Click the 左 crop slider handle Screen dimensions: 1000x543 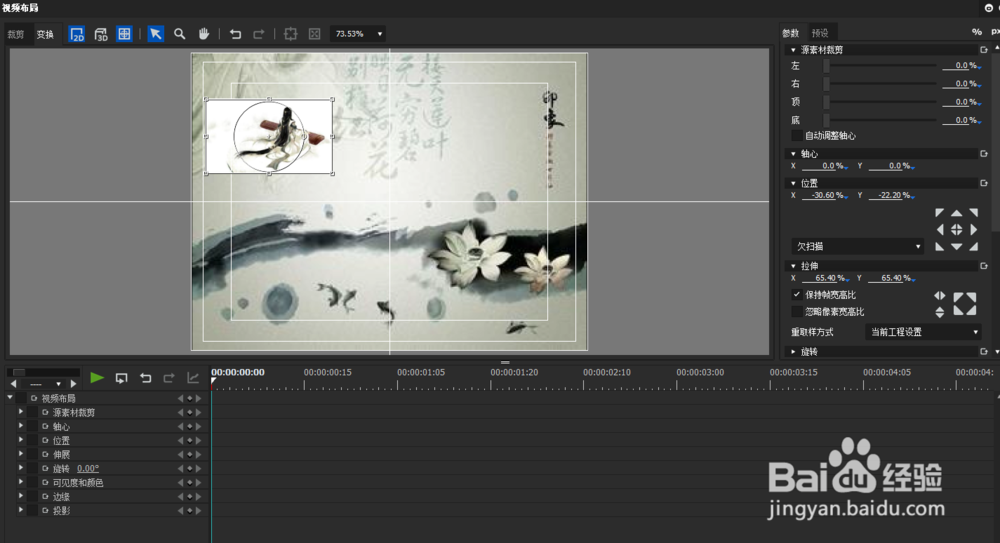click(x=827, y=66)
